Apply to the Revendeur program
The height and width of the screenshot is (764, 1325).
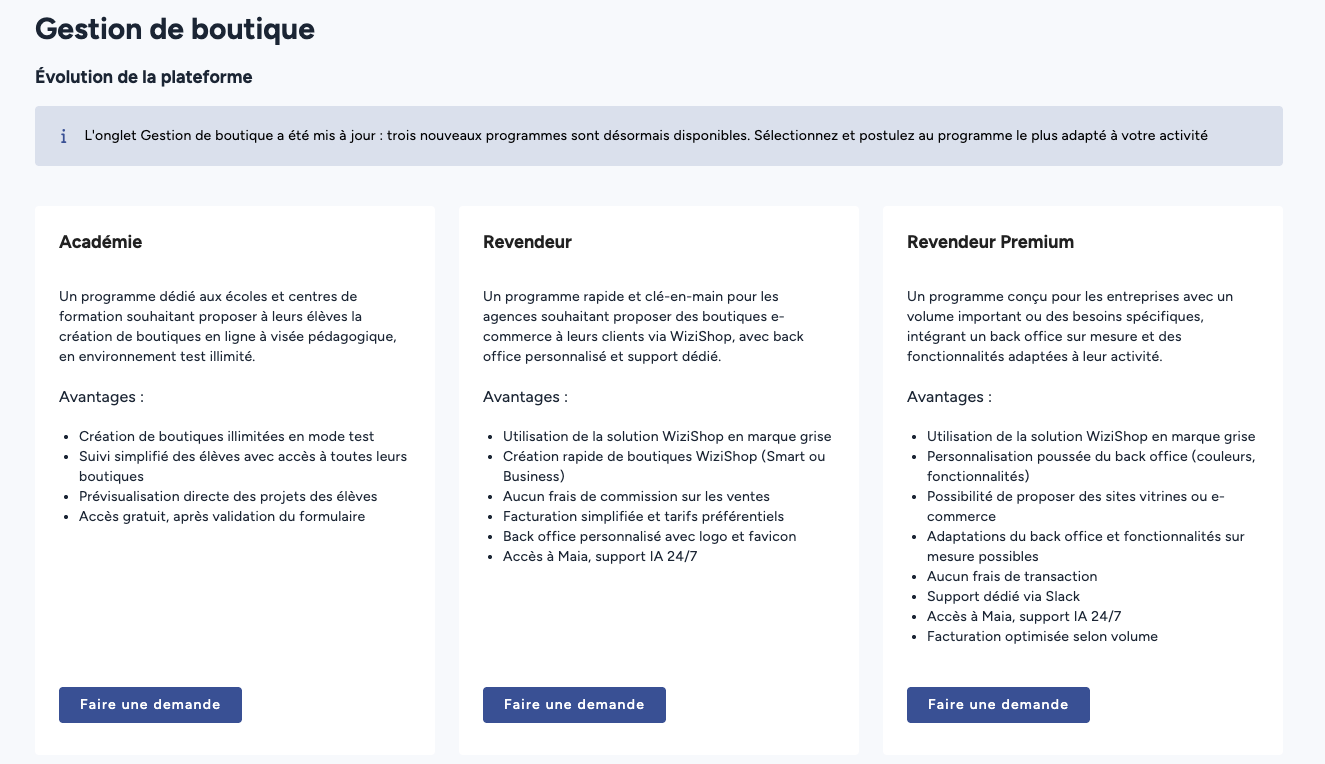(574, 704)
